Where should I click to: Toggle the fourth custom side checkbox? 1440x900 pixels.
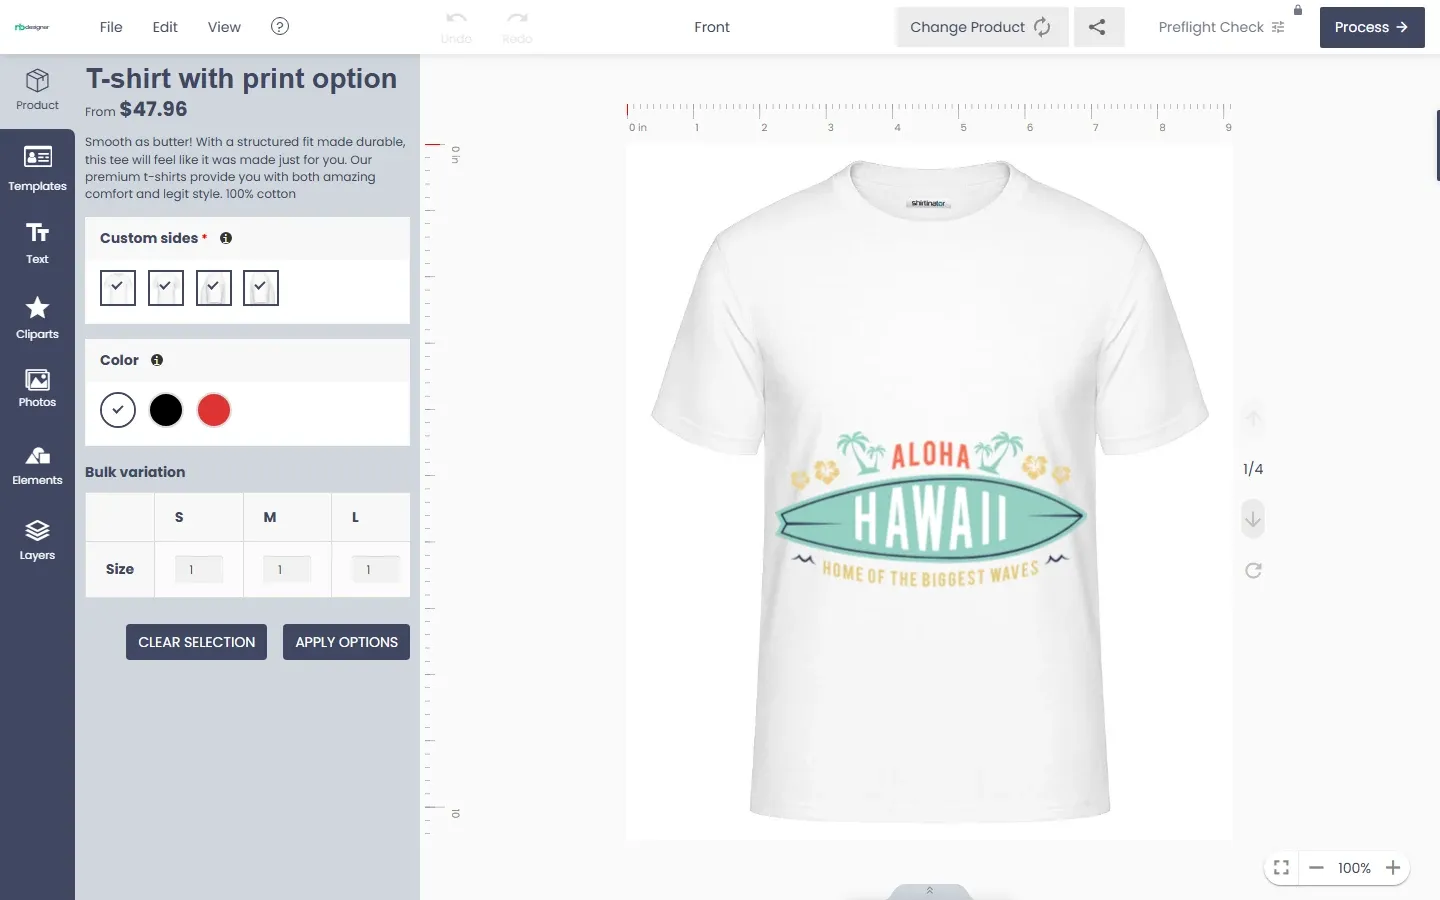[x=261, y=288]
